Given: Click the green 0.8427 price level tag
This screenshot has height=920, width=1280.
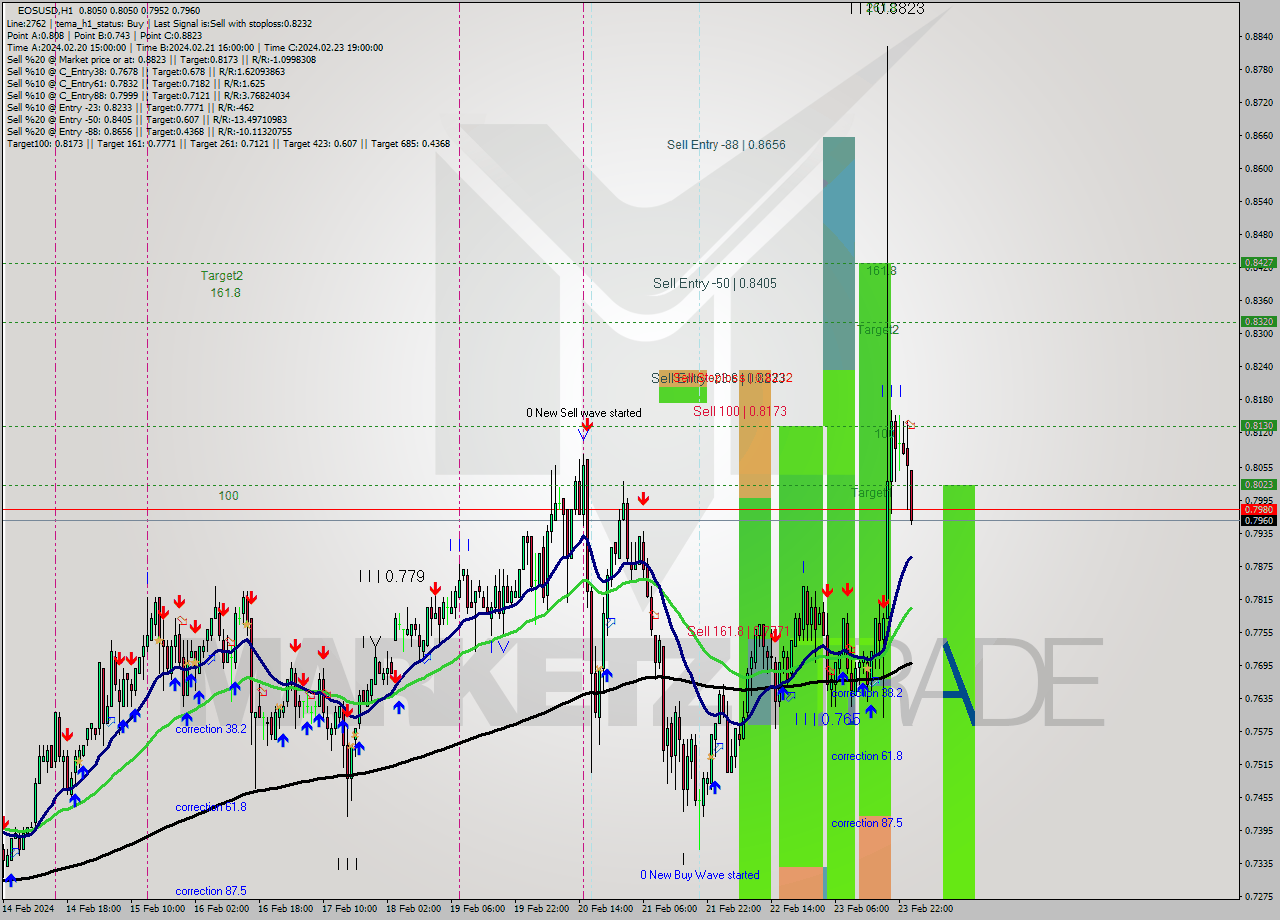Looking at the screenshot, I should click(1258, 263).
